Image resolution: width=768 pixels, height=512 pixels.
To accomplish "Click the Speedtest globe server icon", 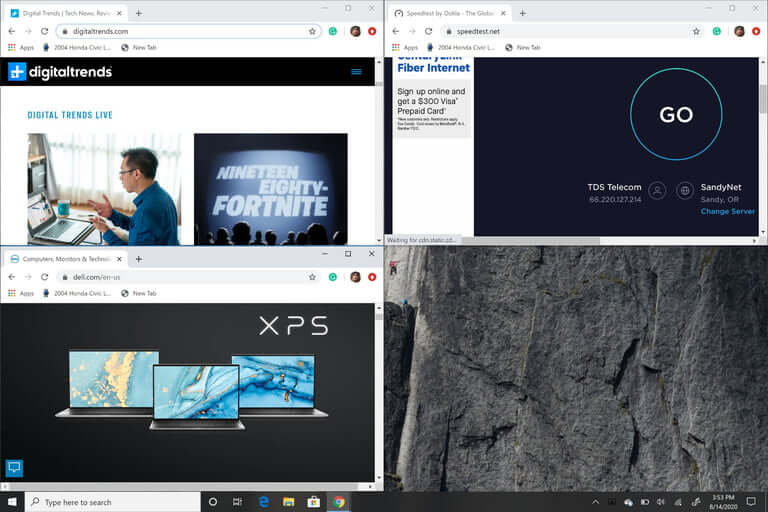I will (x=685, y=190).
